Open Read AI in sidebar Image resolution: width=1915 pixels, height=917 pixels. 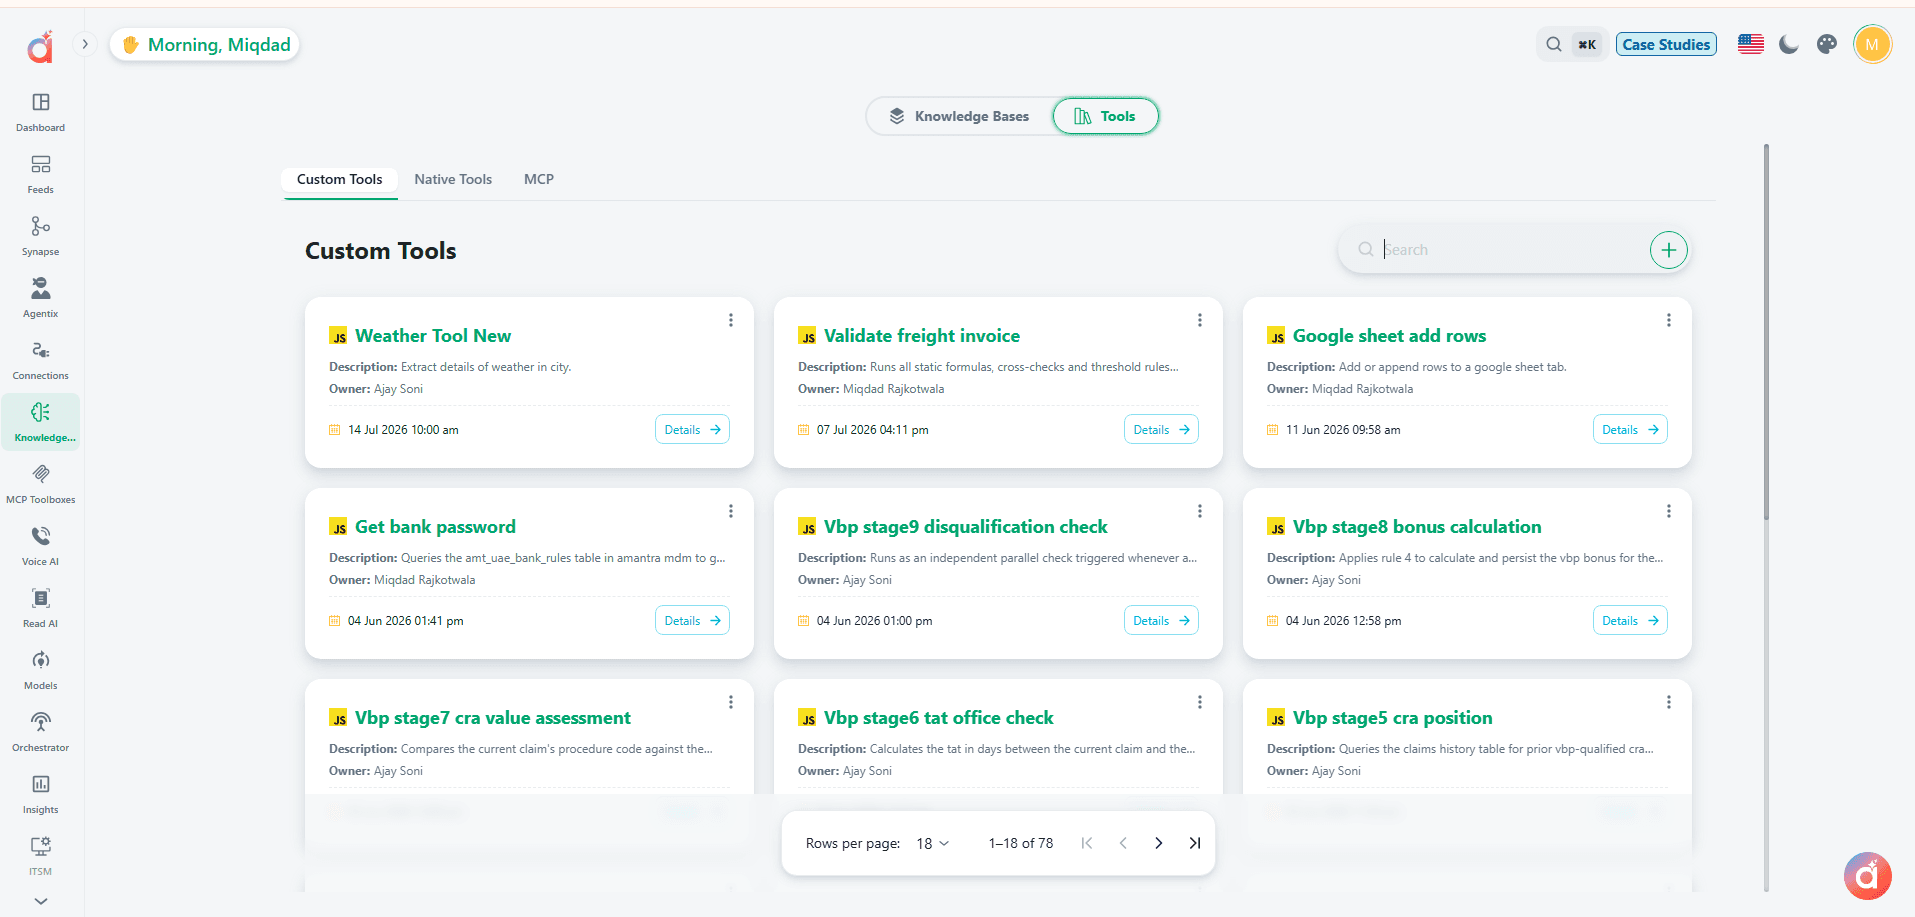point(40,608)
